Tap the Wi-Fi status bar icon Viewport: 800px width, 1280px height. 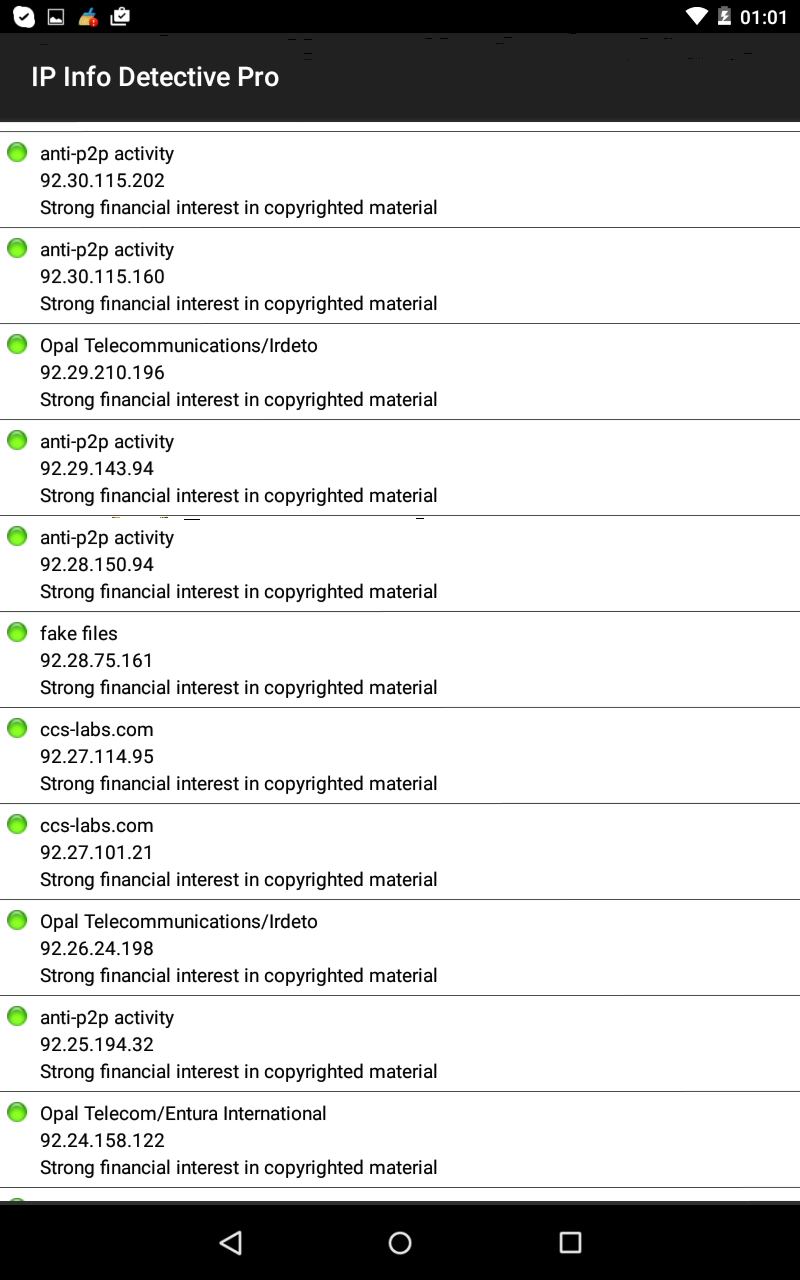click(x=697, y=16)
